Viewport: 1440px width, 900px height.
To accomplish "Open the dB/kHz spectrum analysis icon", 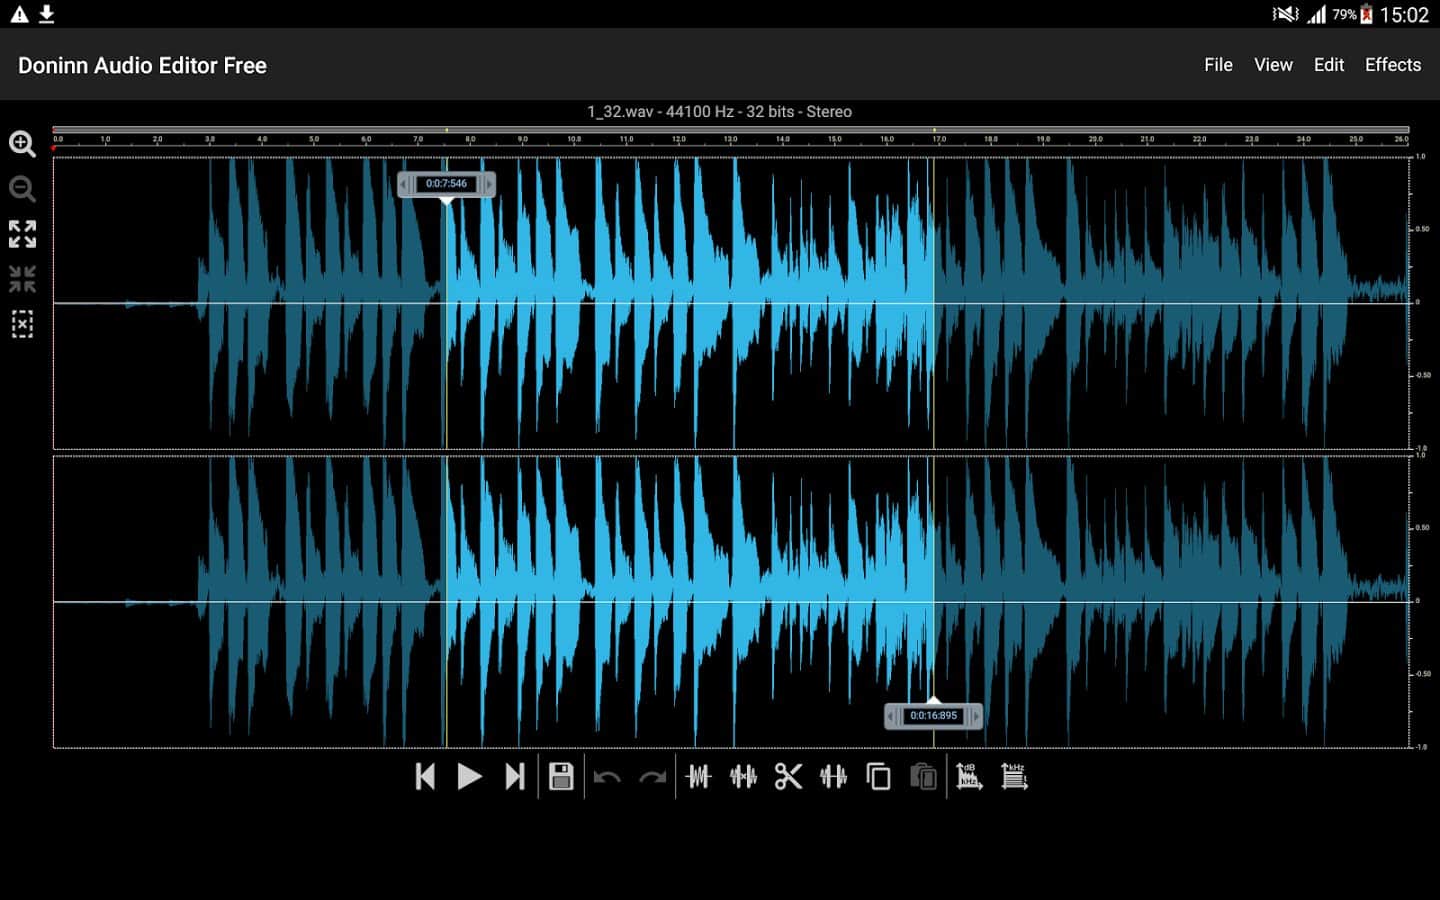I will (x=968, y=777).
